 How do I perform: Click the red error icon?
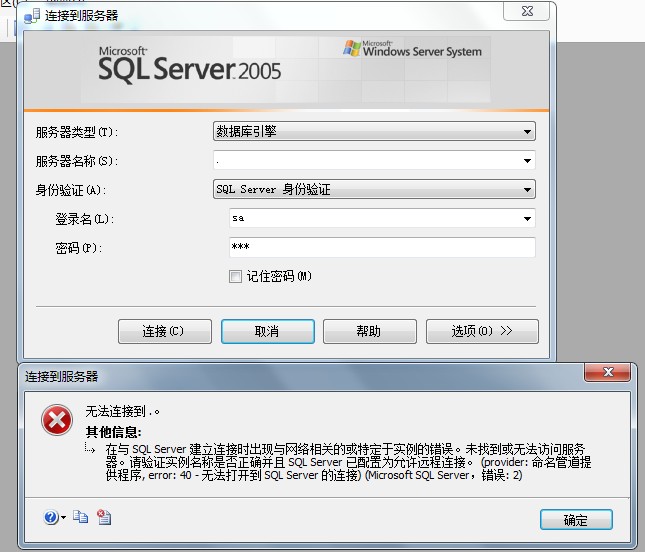[57, 420]
